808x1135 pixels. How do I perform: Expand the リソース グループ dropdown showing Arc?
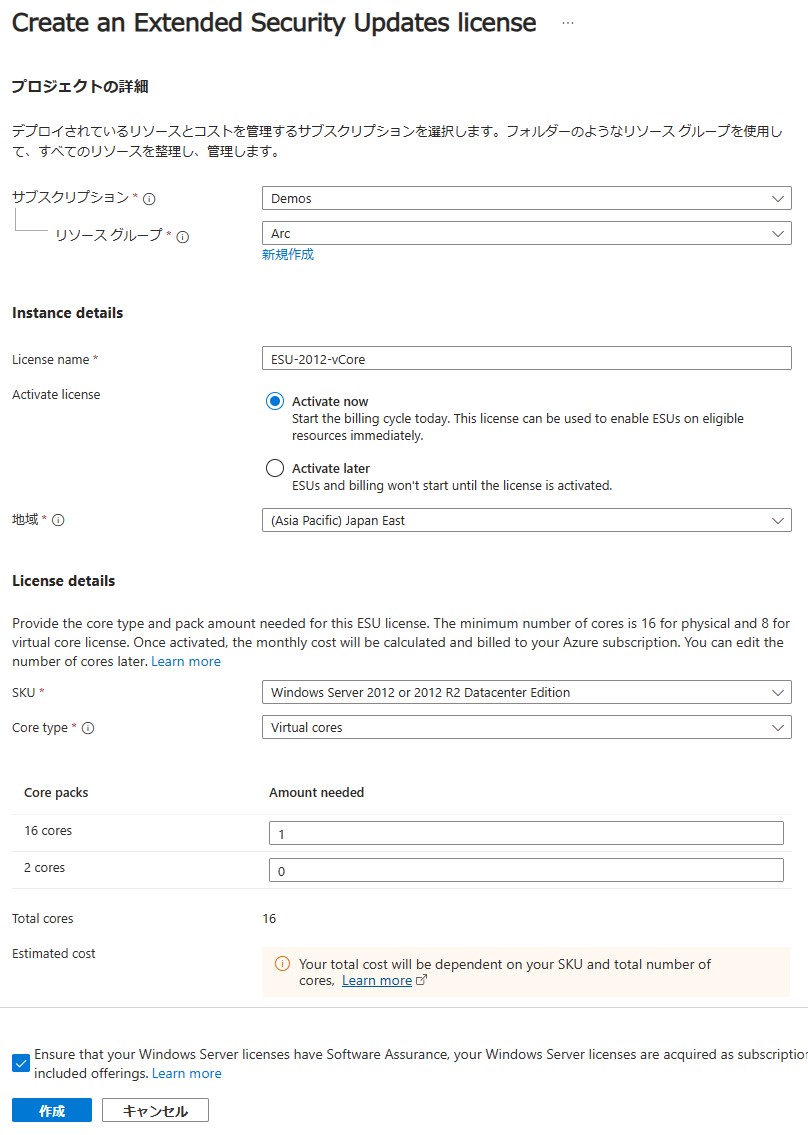pos(526,233)
